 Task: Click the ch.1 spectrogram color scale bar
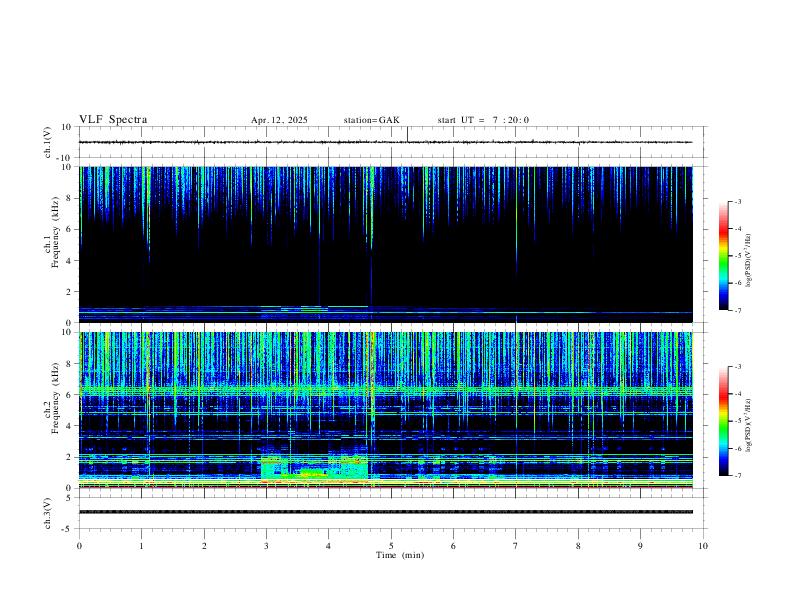(x=724, y=256)
